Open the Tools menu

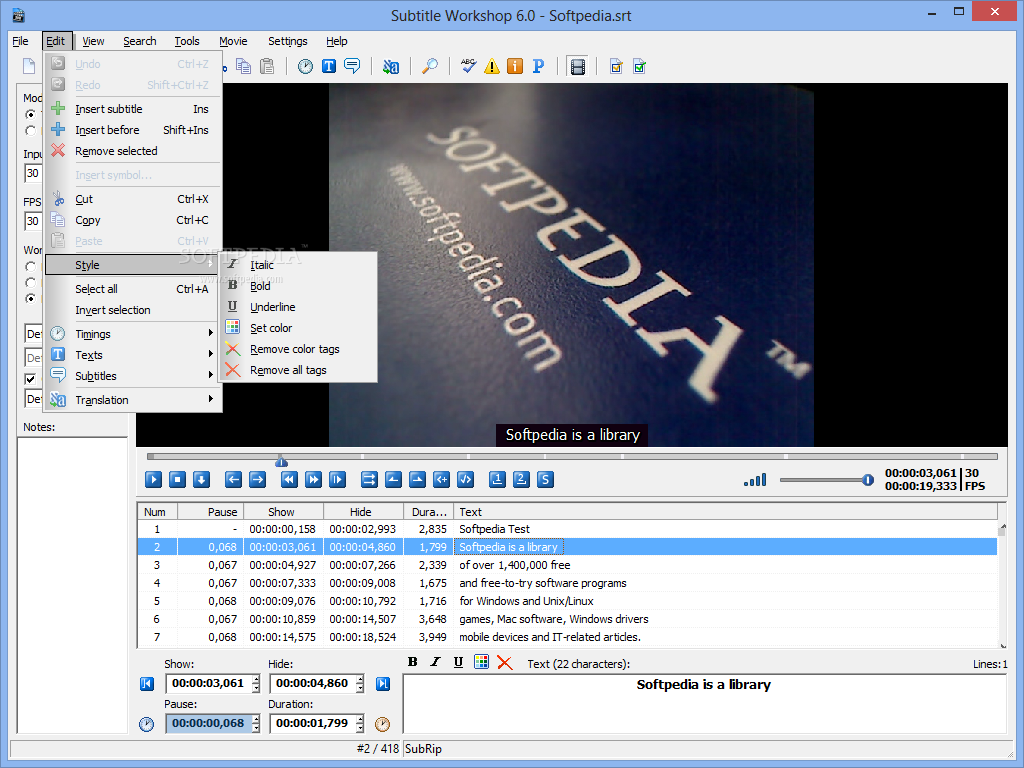[x=187, y=41]
